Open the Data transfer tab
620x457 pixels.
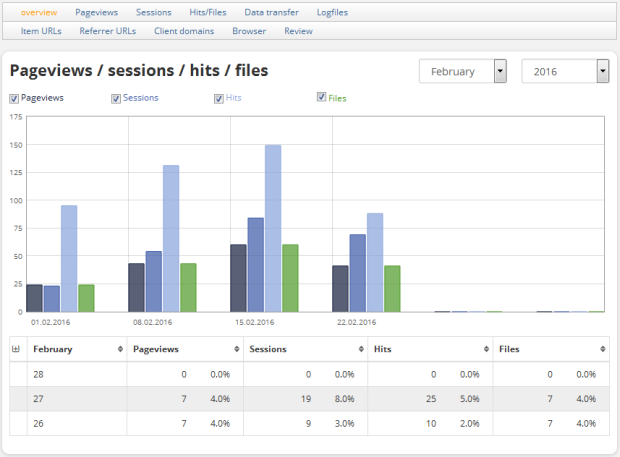tap(270, 12)
